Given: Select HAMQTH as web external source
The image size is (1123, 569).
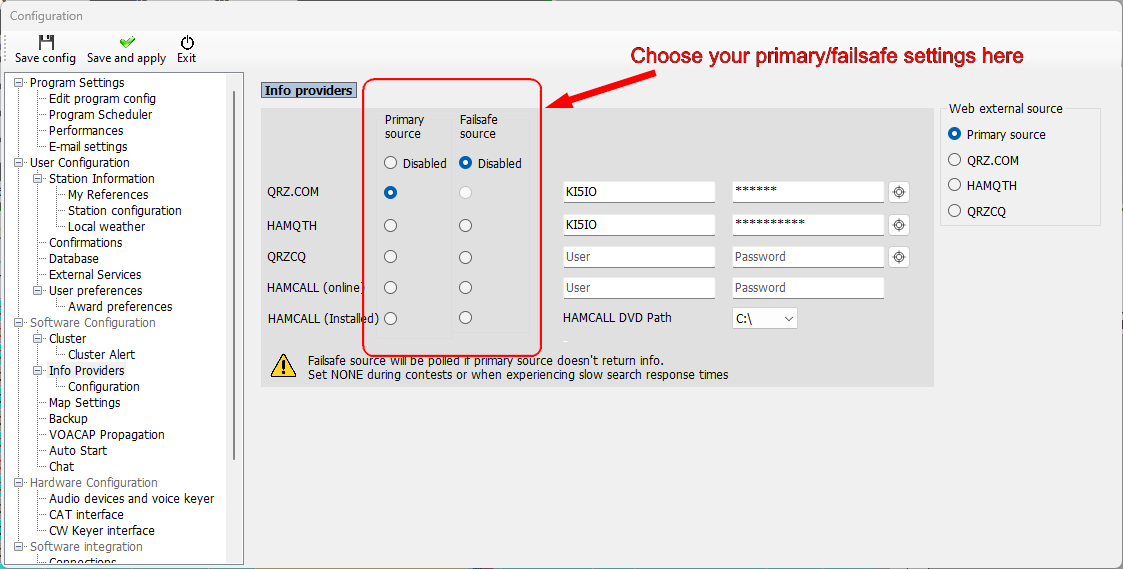Looking at the screenshot, I should click(x=954, y=185).
